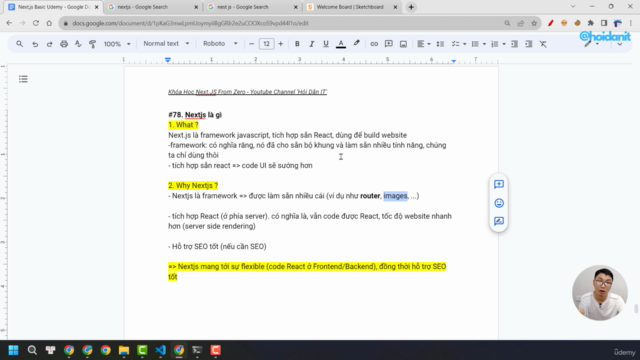Screen dimensions: 640x360
Task: Open the highlight color picker
Action: [356, 44]
